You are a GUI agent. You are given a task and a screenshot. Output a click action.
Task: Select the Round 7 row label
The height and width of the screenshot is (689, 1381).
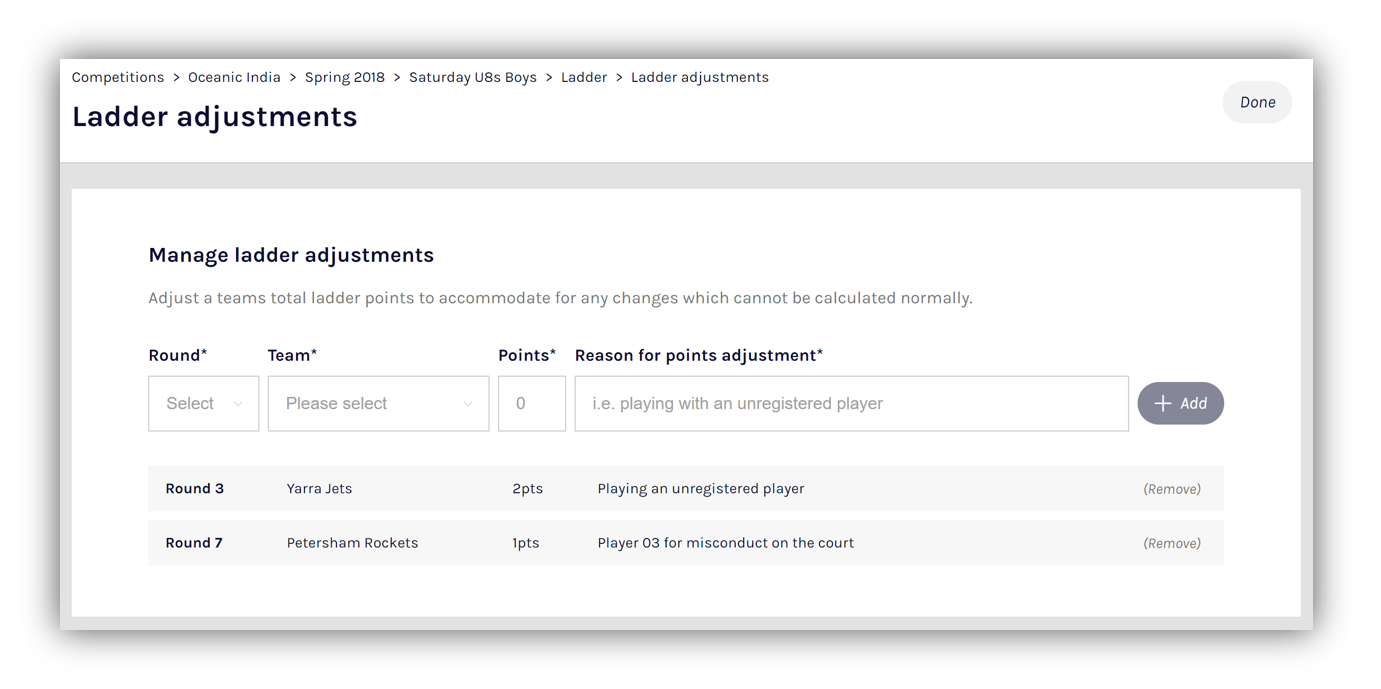(x=194, y=543)
